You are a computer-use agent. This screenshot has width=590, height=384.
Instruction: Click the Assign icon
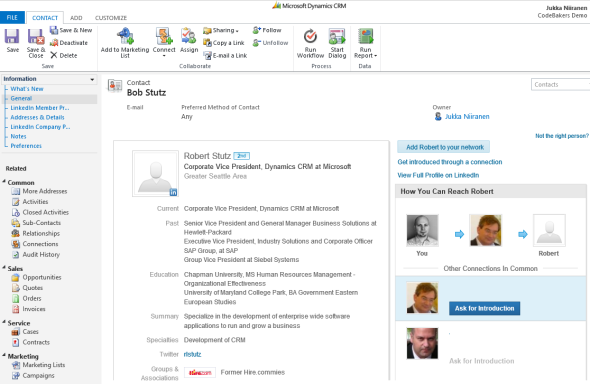189,36
